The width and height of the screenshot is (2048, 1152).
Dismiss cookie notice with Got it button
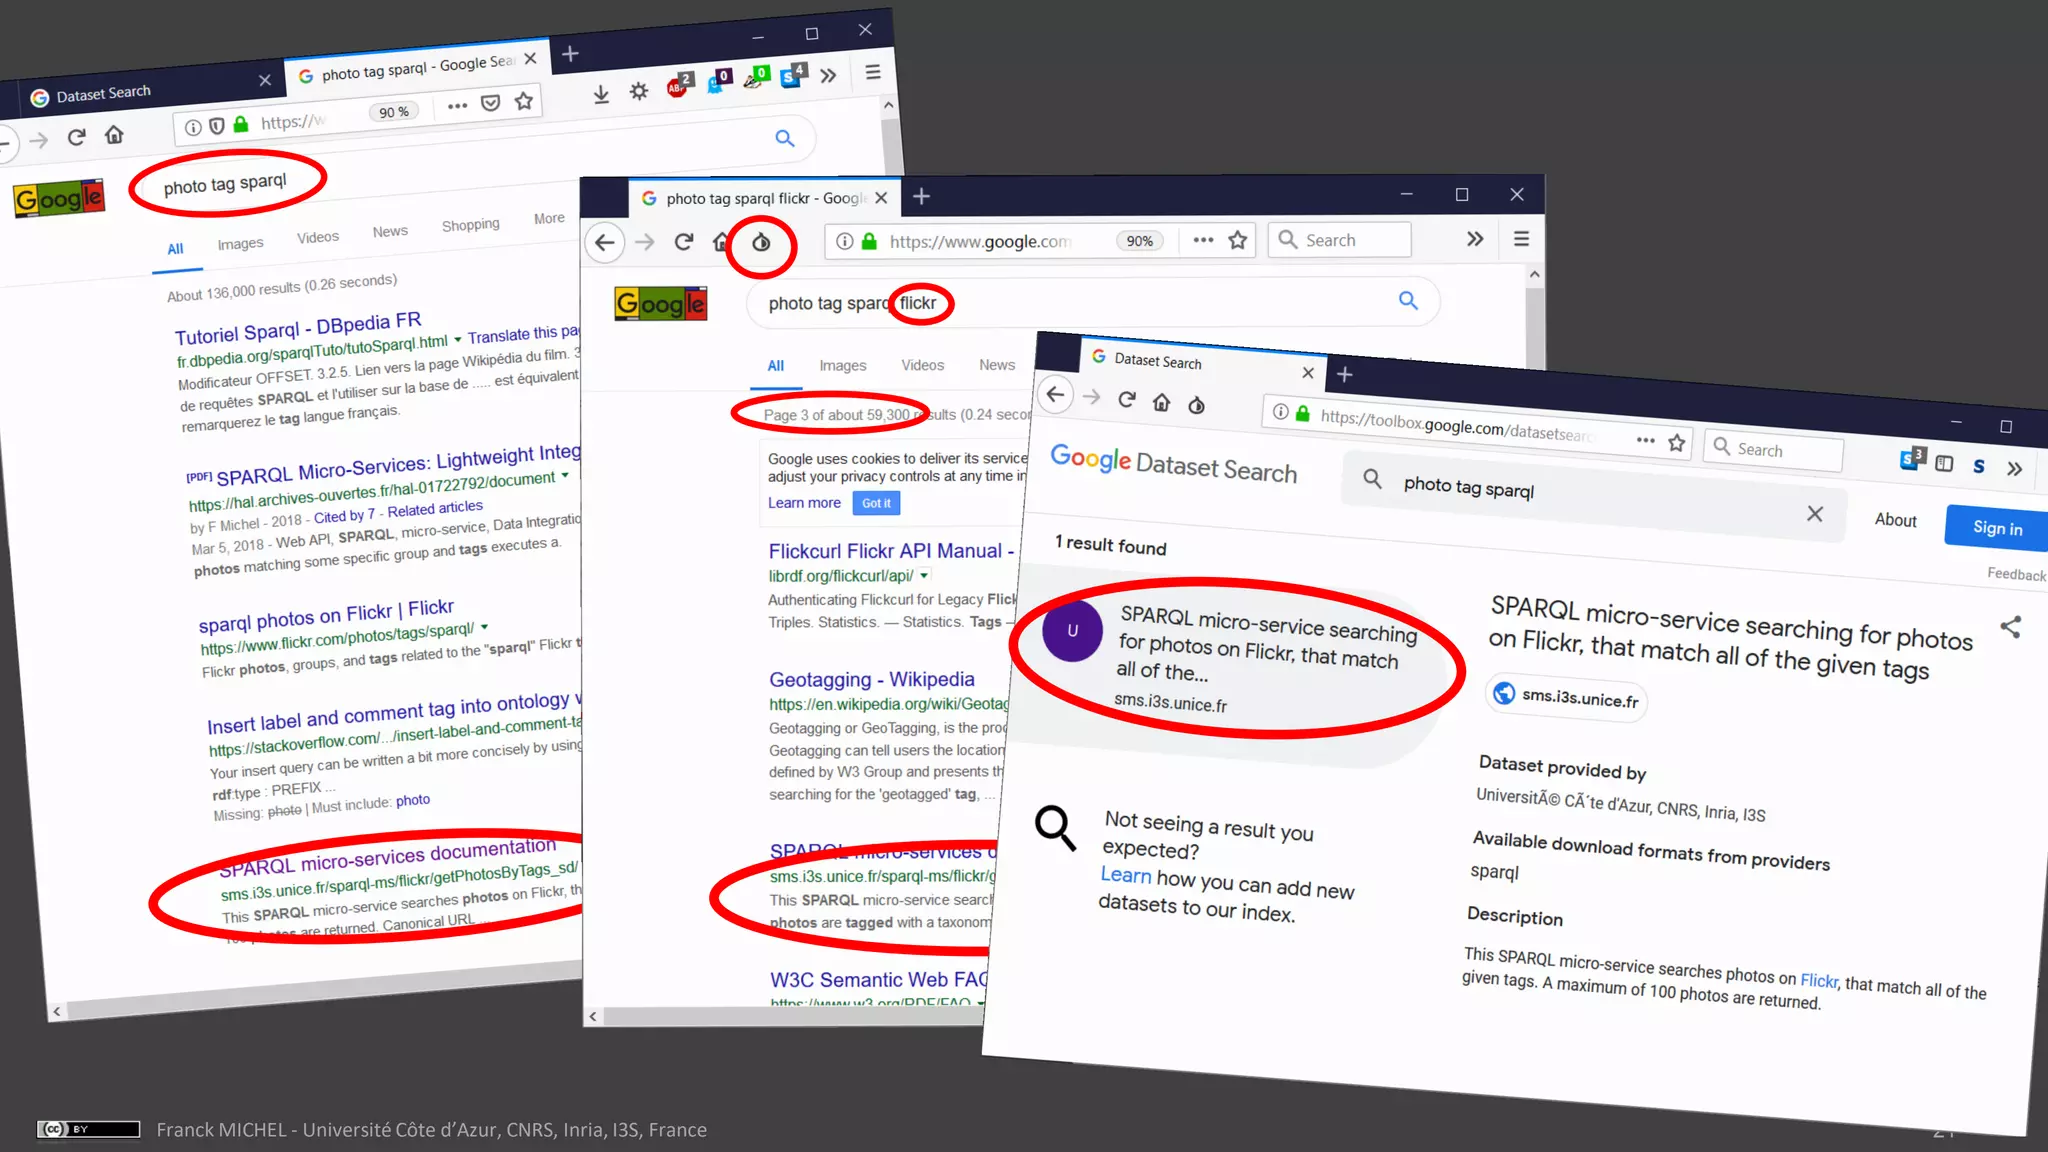(x=876, y=503)
